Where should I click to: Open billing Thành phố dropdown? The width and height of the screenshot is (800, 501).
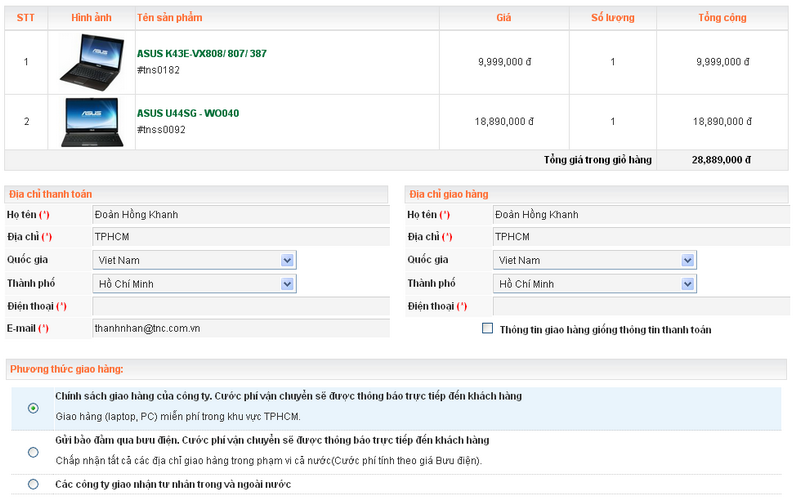point(194,284)
